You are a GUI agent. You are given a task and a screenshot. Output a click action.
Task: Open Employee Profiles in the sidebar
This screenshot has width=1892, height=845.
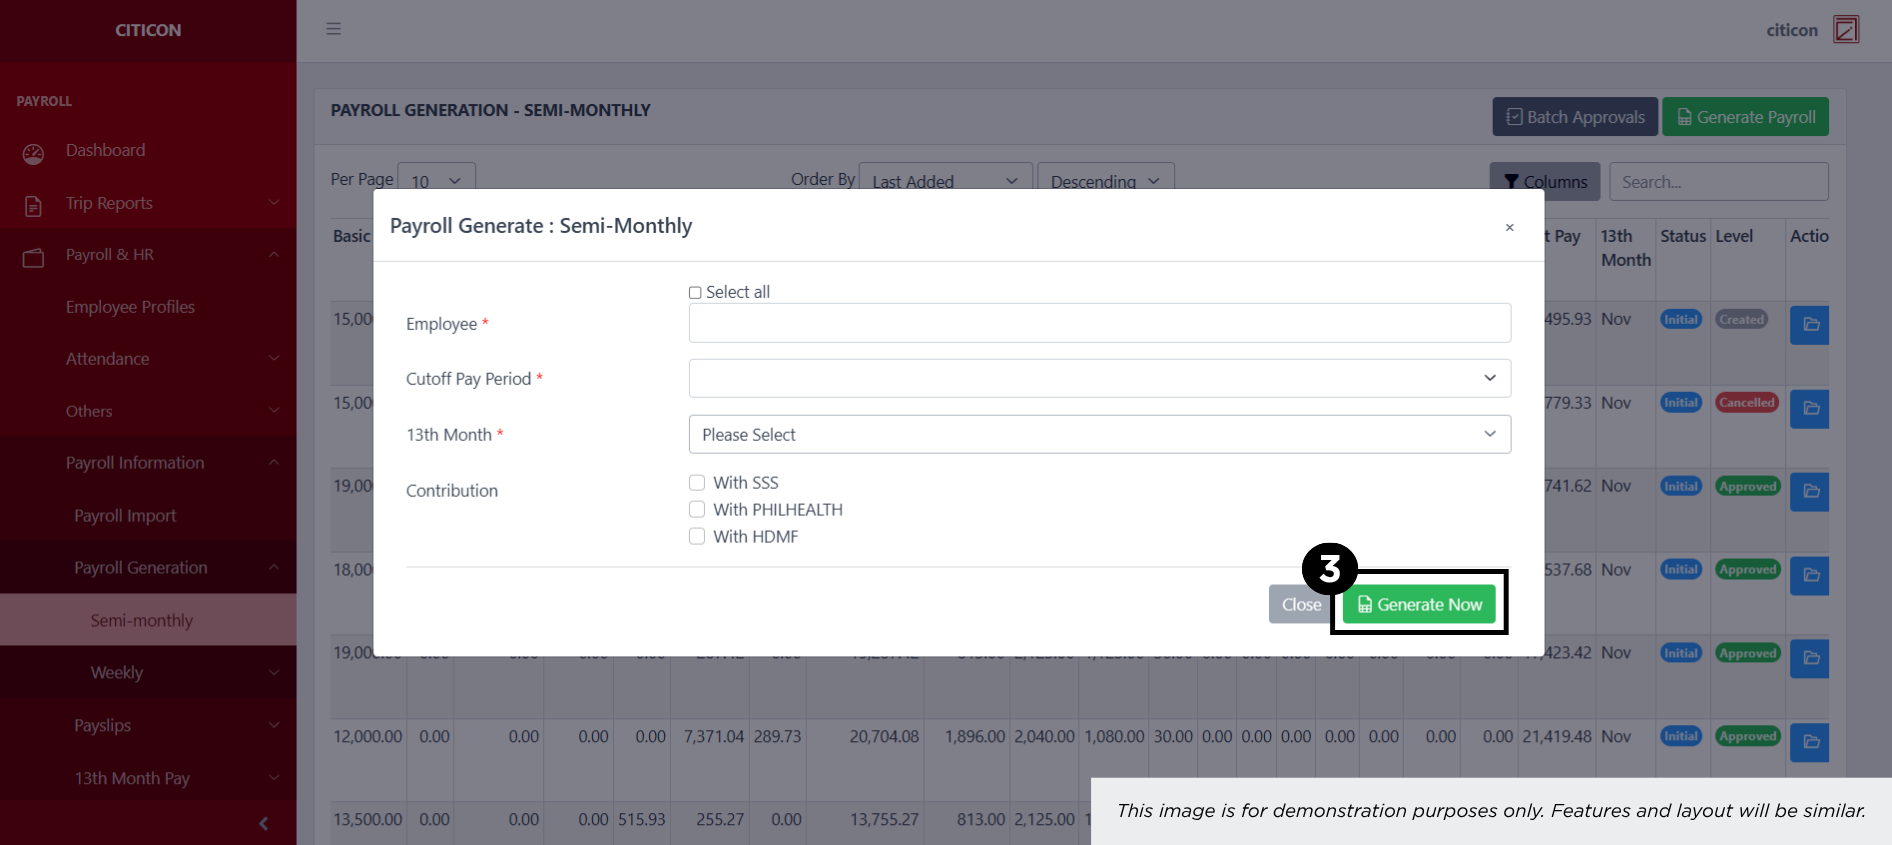[130, 307]
